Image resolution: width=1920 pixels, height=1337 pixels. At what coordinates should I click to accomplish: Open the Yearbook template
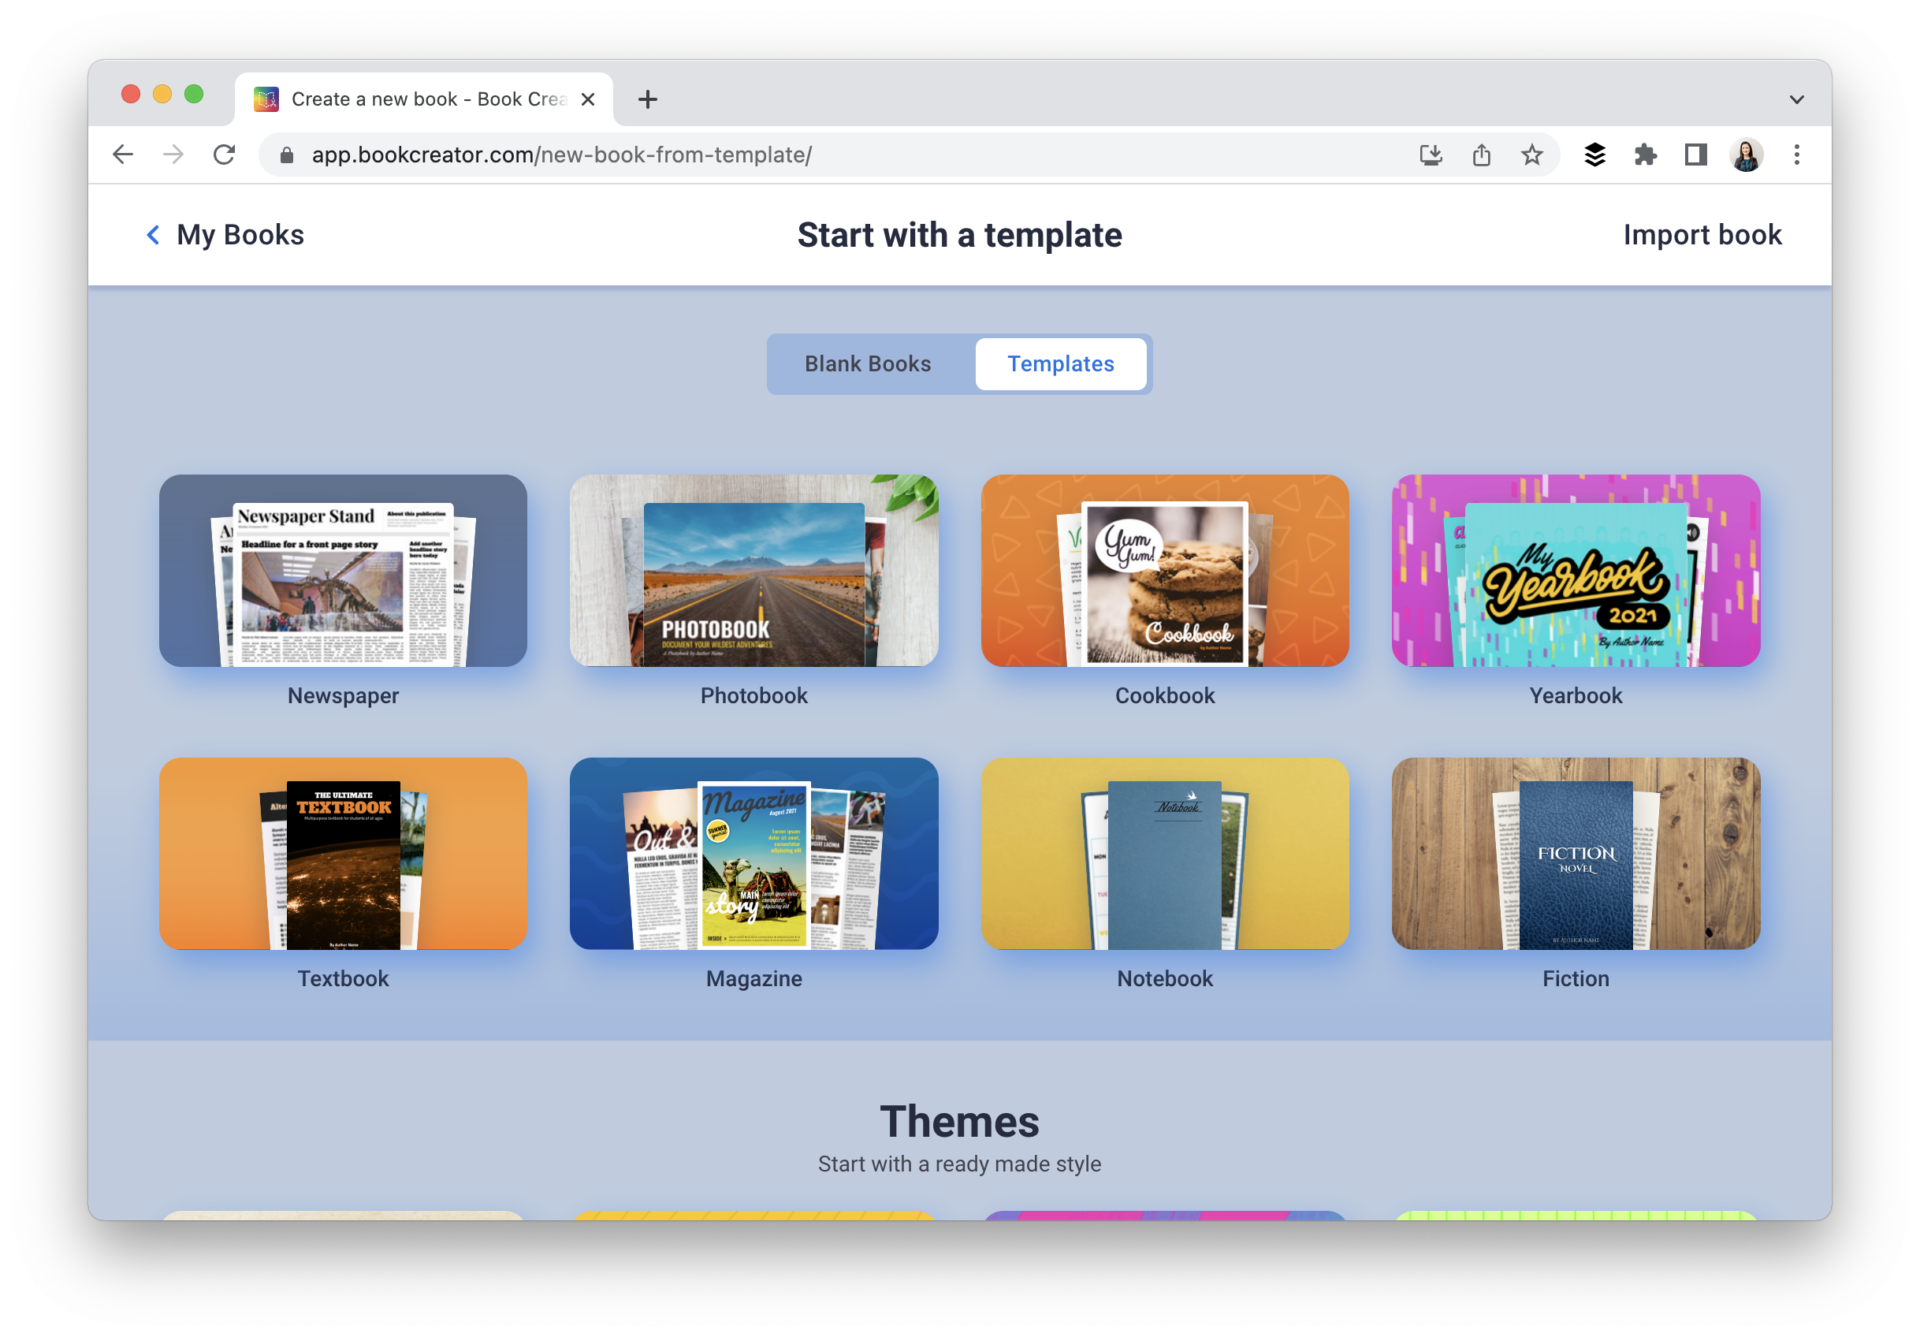pyautogui.click(x=1575, y=571)
